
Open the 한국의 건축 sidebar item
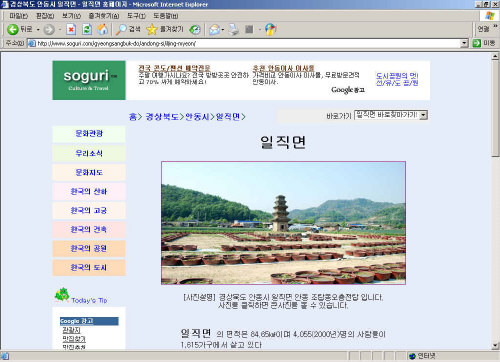(89, 229)
